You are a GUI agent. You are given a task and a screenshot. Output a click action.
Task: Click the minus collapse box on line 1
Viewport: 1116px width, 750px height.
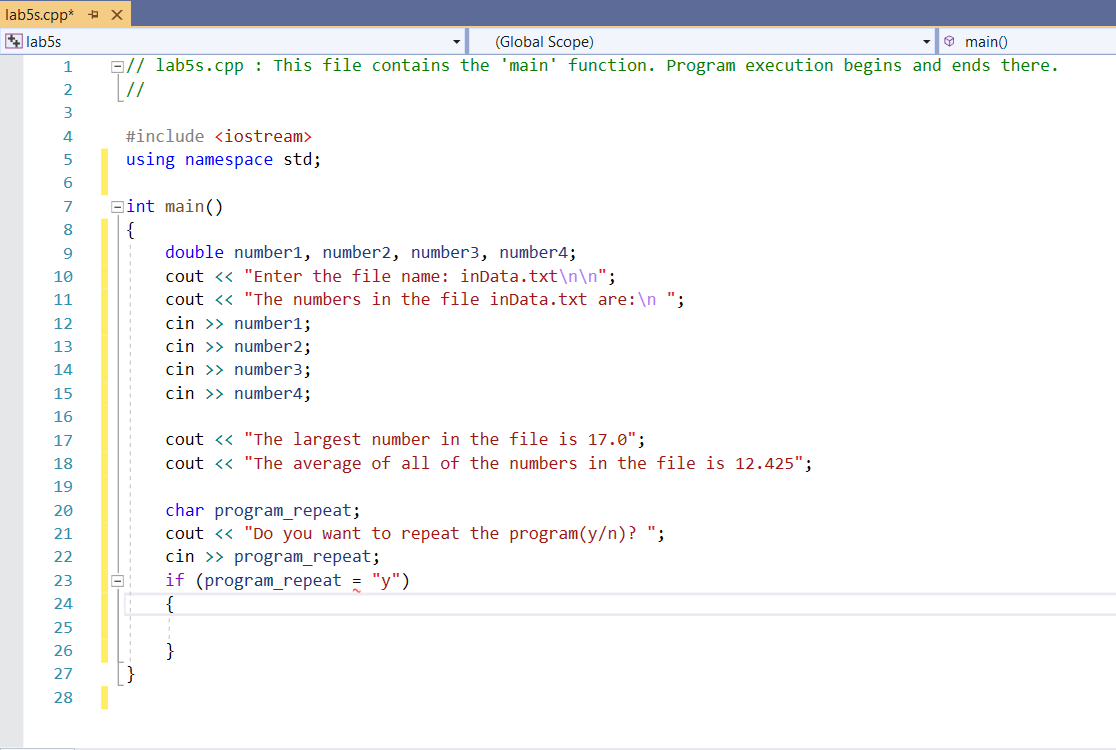(117, 64)
